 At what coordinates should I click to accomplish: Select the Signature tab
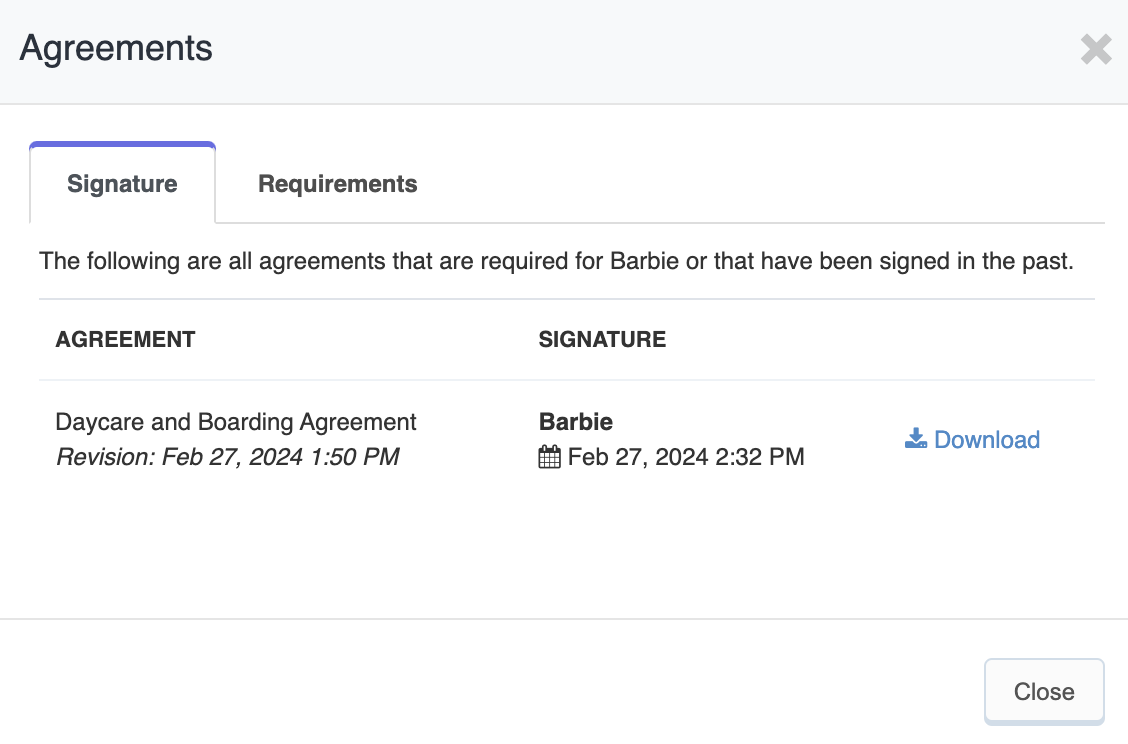(x=122, y=183)
